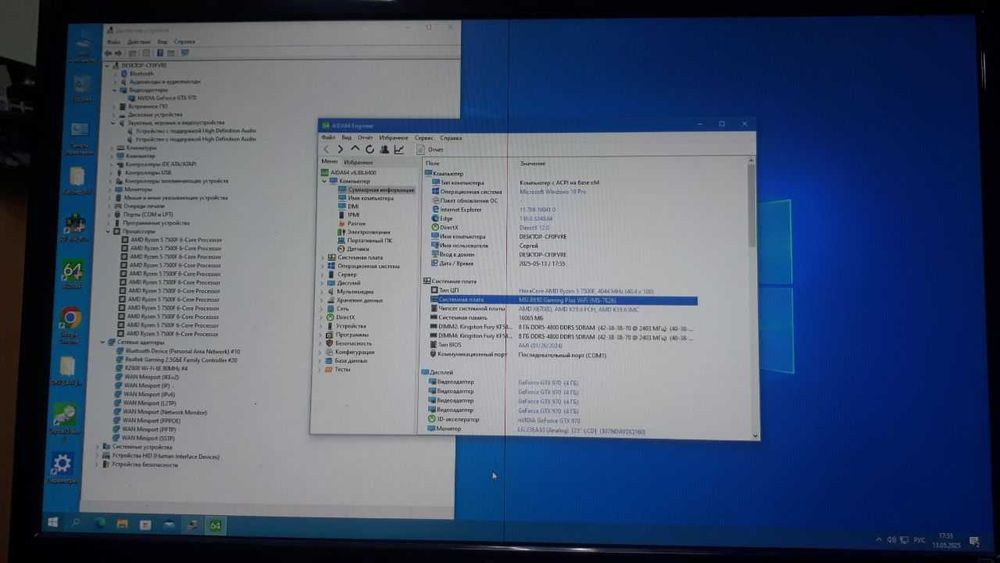The image size is (1000, 563).
Task: Expand the Системная плата node in AIDA64 tree
Action: pyautogui.click(x=322, y=258)
